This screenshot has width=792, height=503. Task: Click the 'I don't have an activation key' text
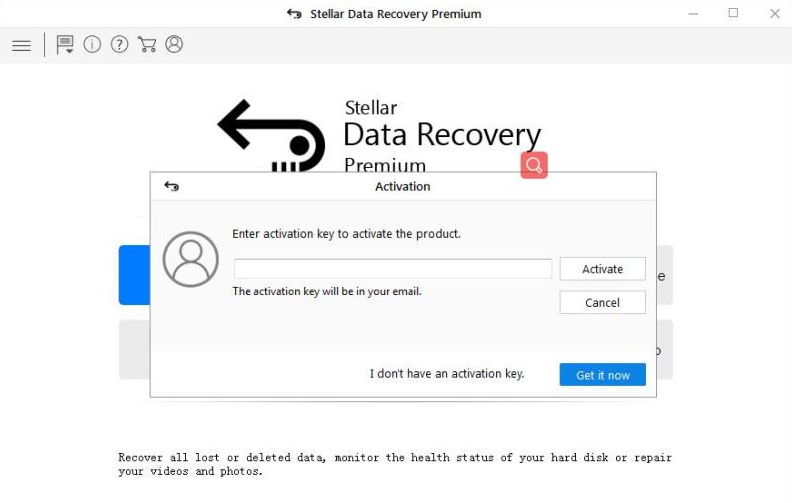[x=447, y=374]
